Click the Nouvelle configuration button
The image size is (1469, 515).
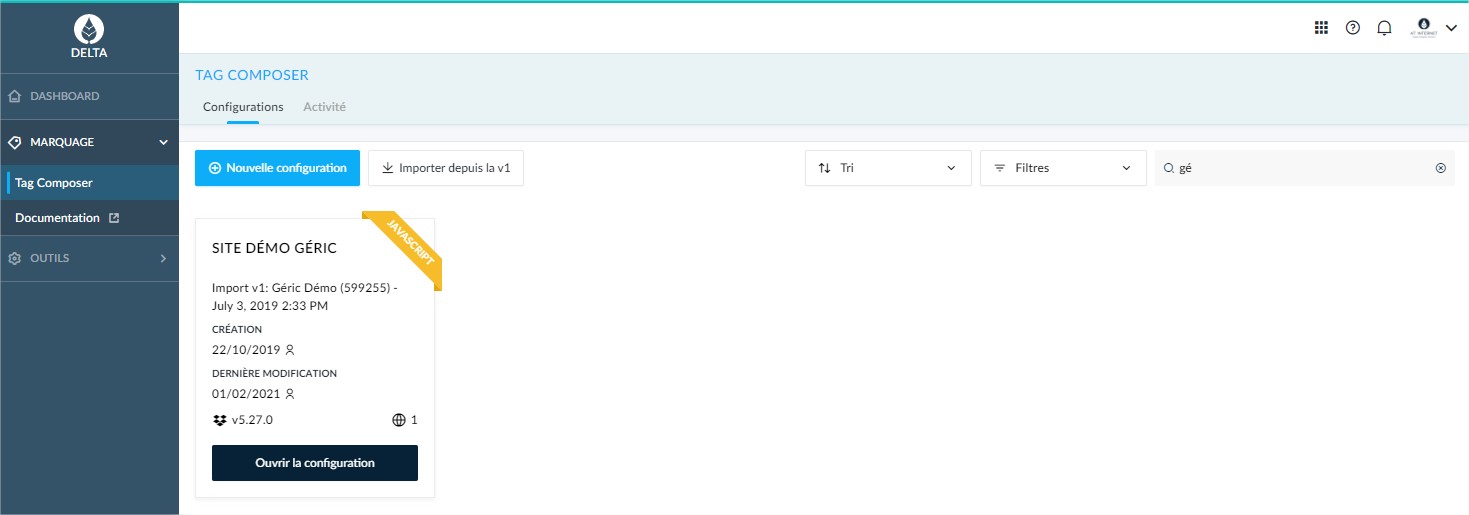tap(277, 168)
